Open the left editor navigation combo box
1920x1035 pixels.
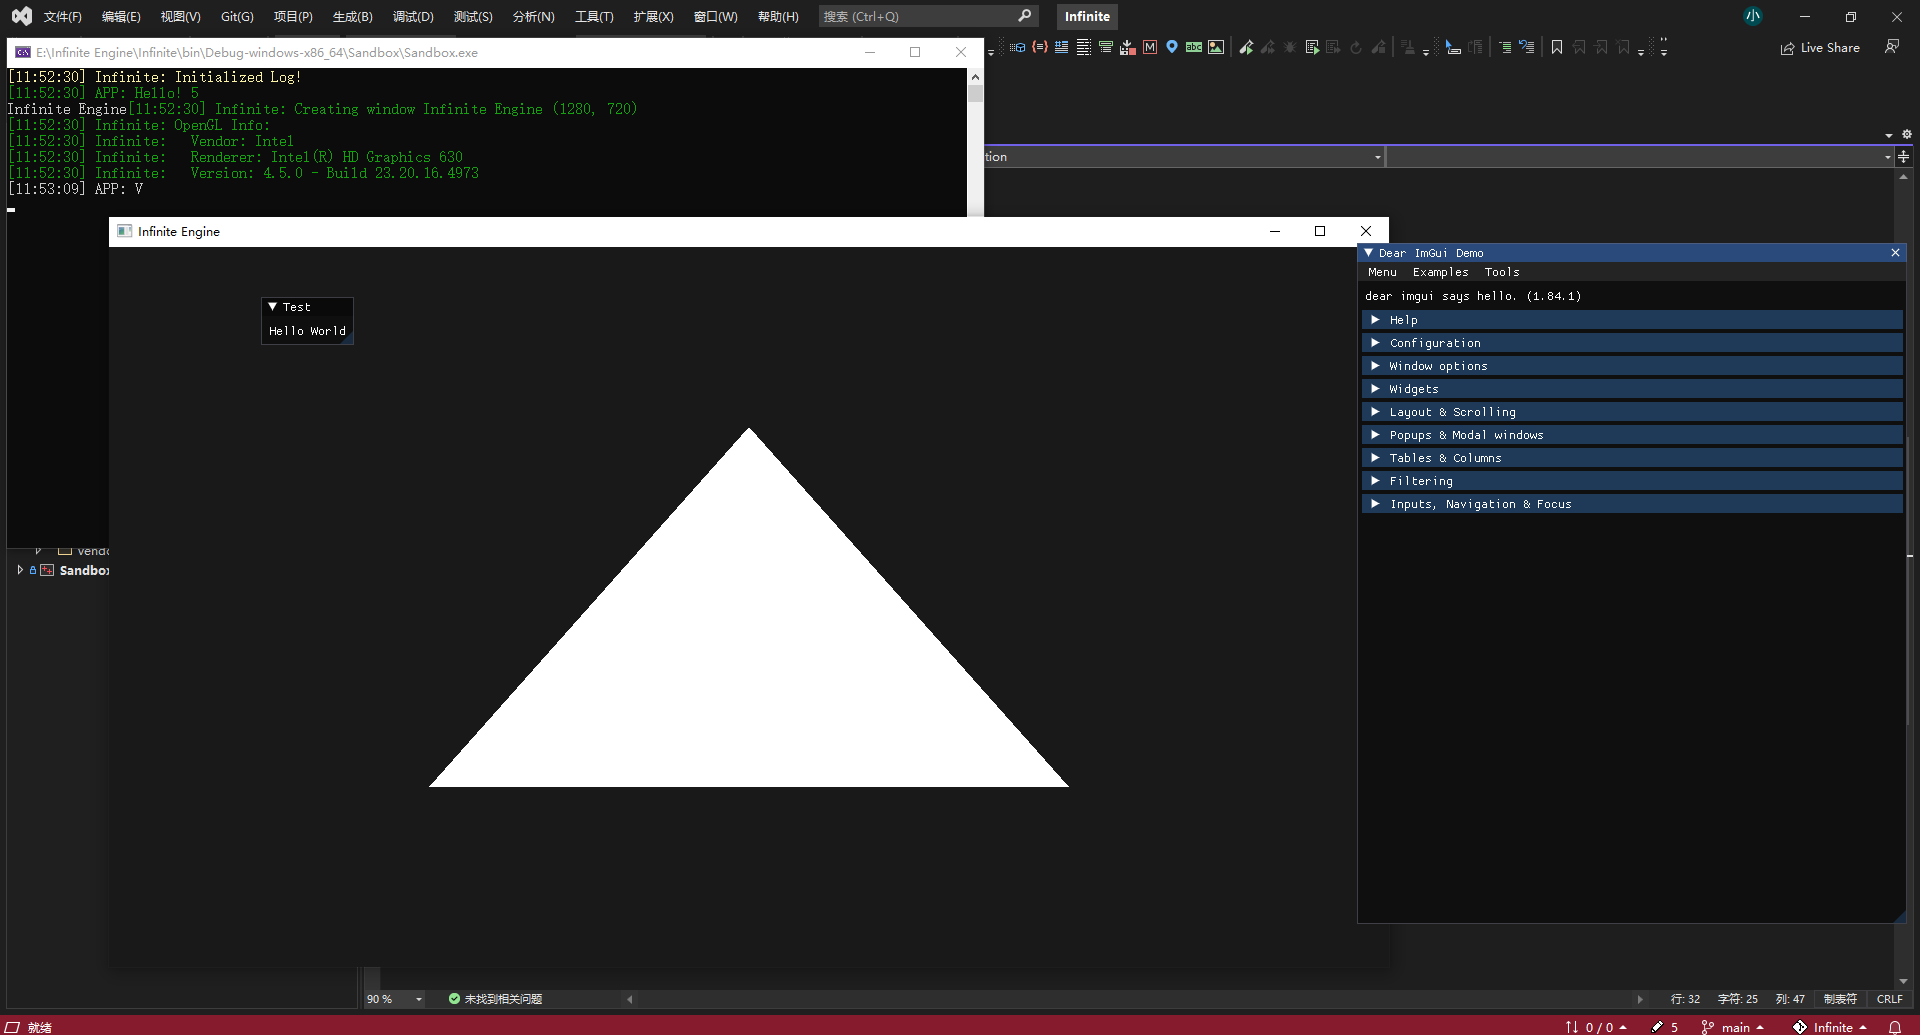click(1184, 157)
